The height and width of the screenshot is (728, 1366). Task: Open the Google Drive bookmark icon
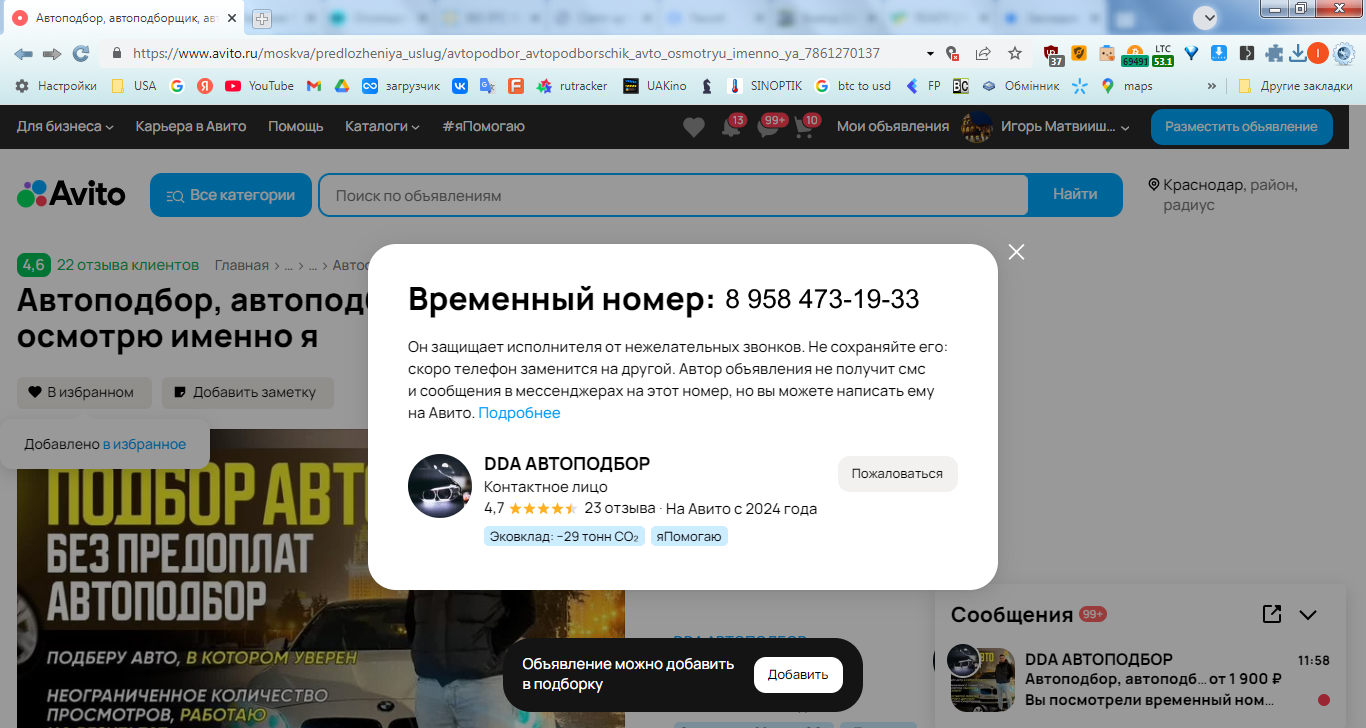coord(341,86)
